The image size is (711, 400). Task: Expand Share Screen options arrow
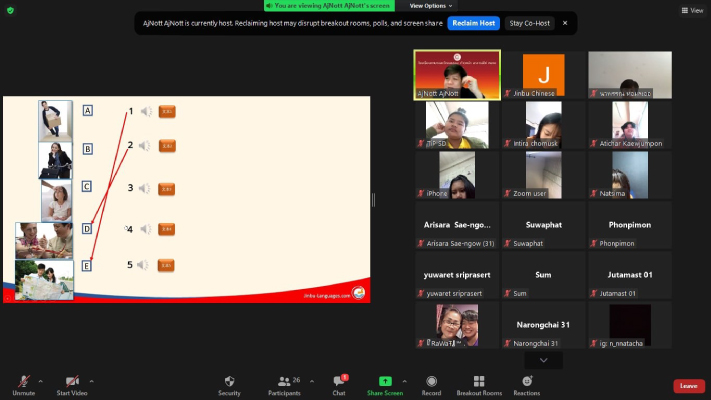point(404,381)
